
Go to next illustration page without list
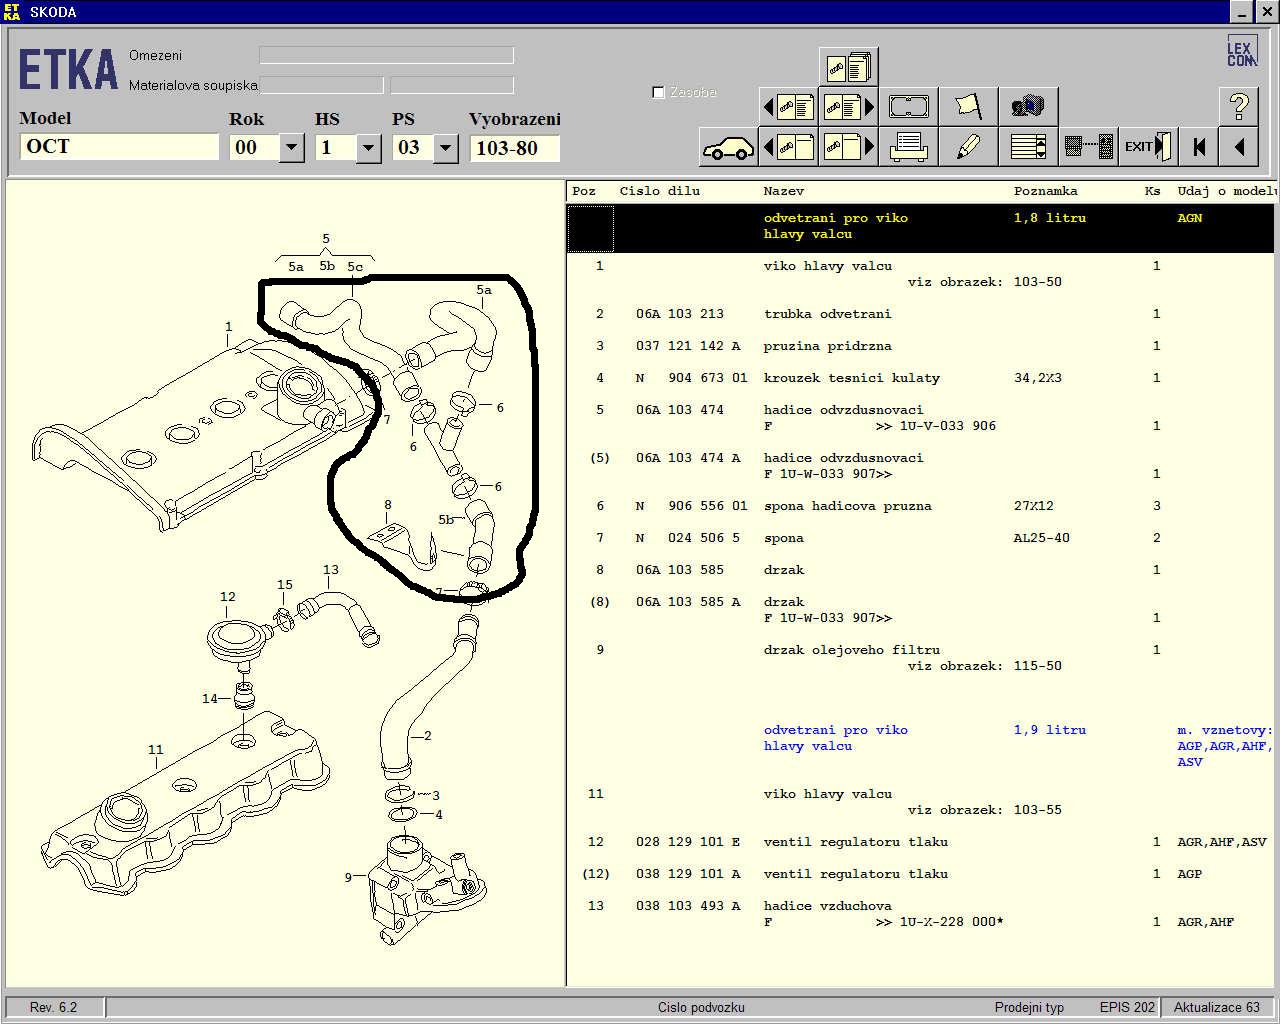pos(849,147)
